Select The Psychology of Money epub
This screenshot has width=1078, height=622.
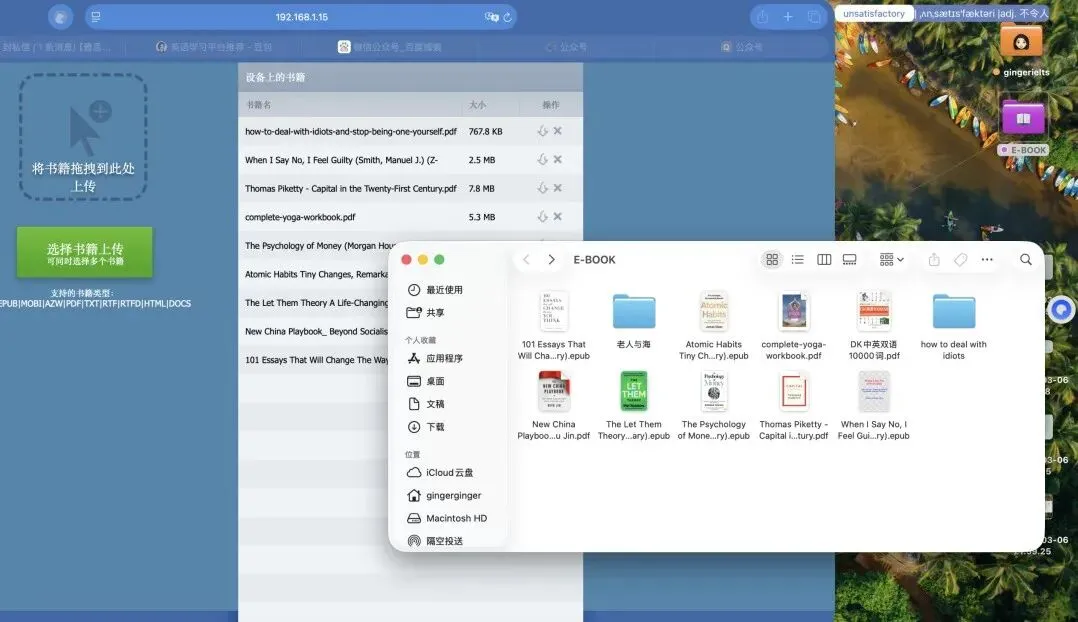(x=714, y=406)
